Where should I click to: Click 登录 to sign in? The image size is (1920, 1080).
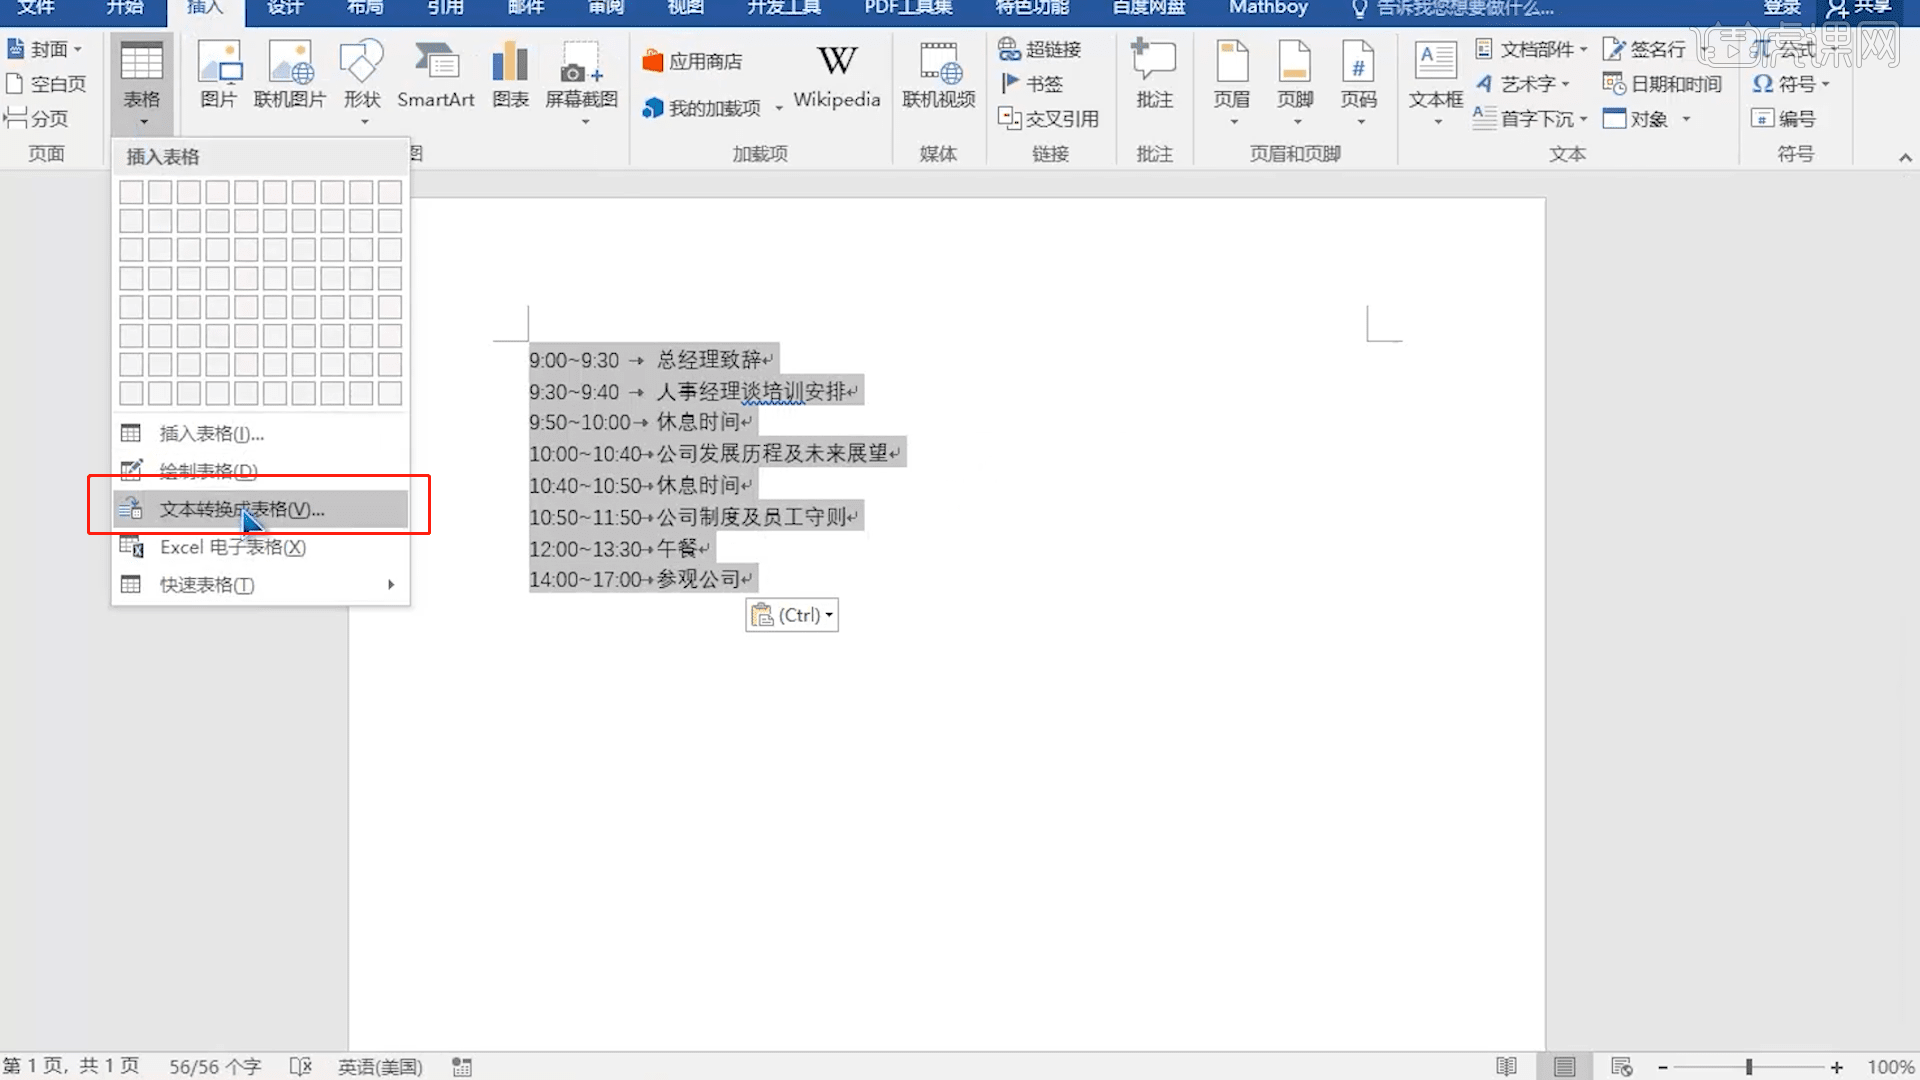pos(1782,8)
